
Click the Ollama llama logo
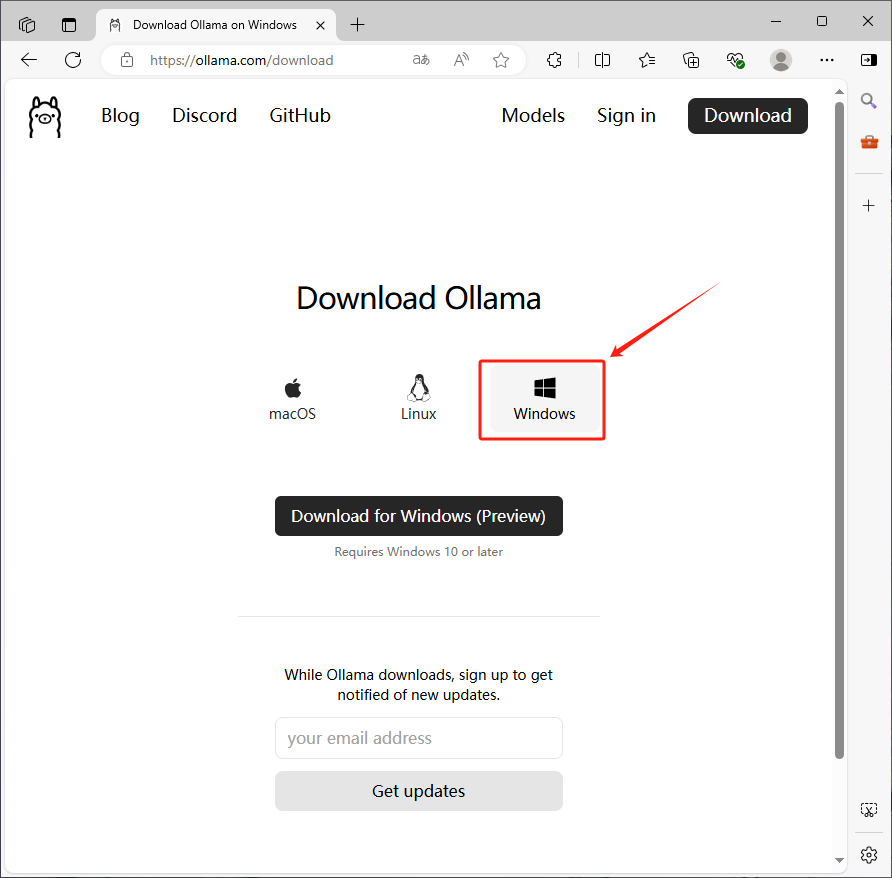pos(45,117)
